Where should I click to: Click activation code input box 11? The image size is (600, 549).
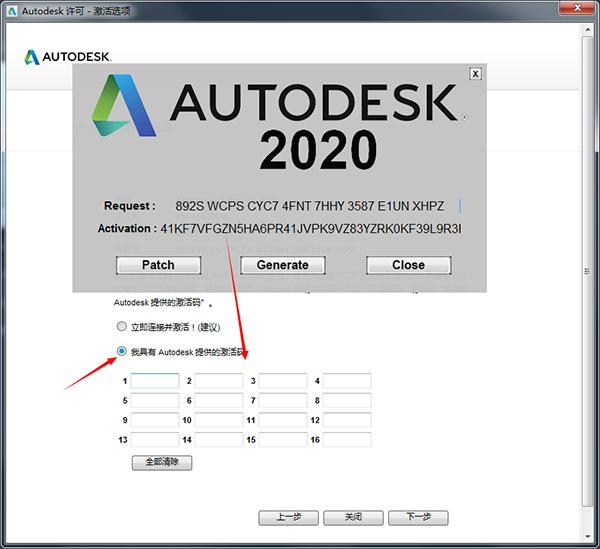tap(283, 420)
